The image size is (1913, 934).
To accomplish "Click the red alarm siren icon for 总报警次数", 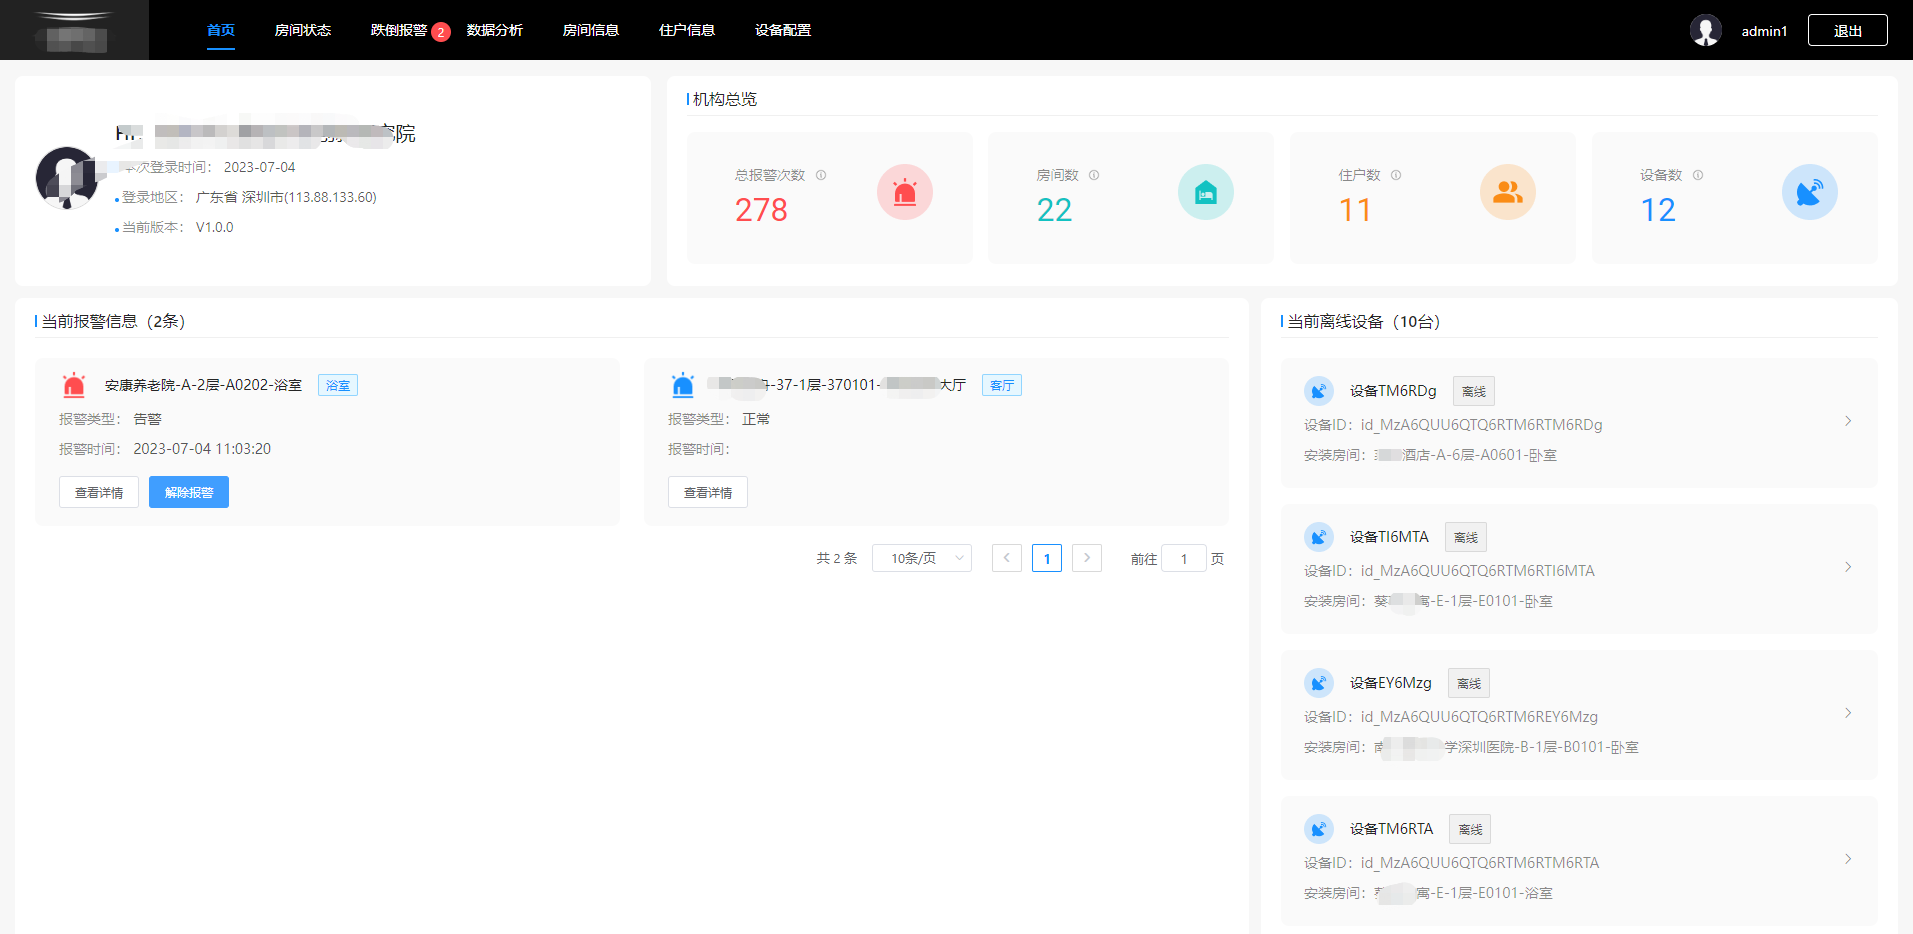I will (x=905, y=192).
